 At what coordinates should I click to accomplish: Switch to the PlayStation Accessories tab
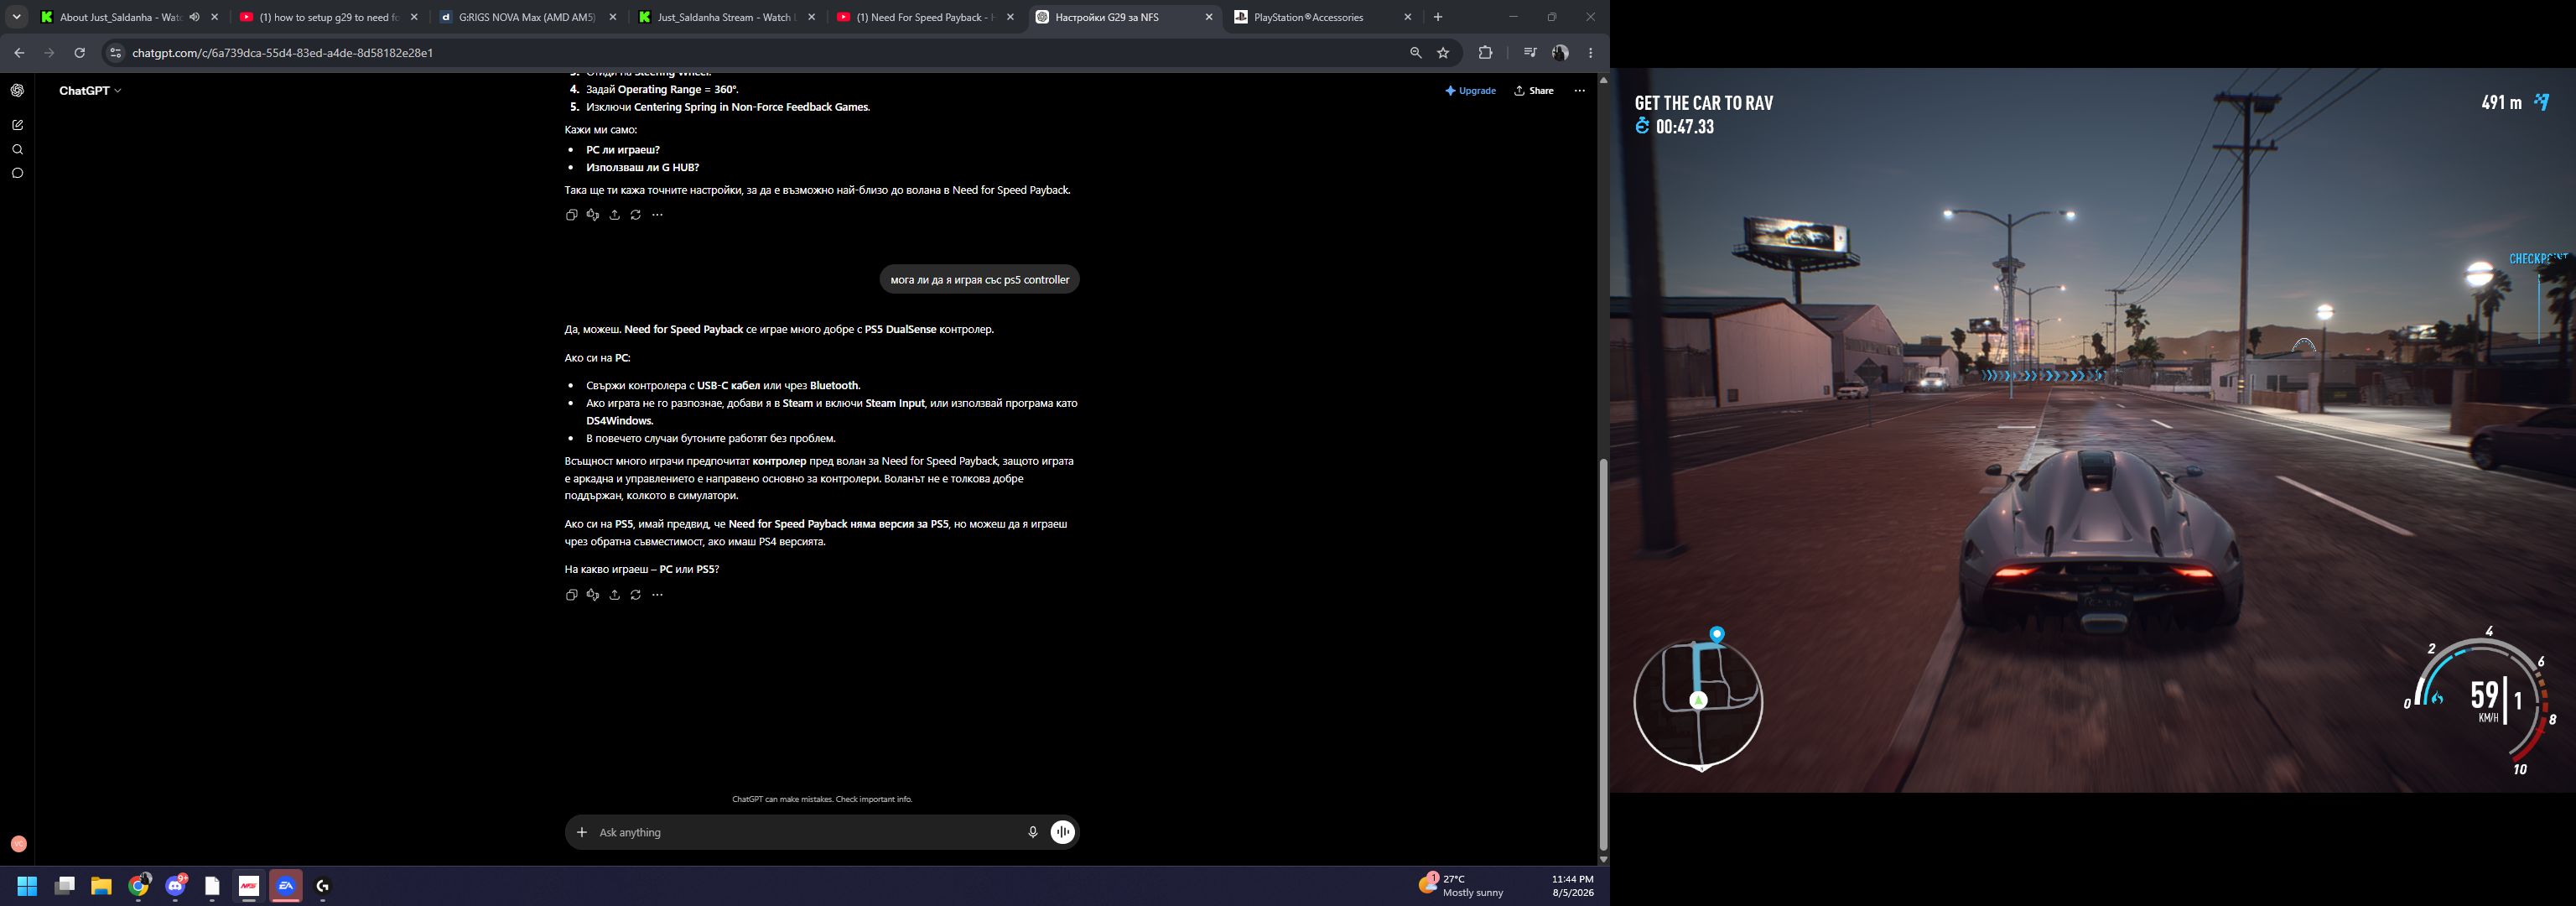tap(1309, 17)
